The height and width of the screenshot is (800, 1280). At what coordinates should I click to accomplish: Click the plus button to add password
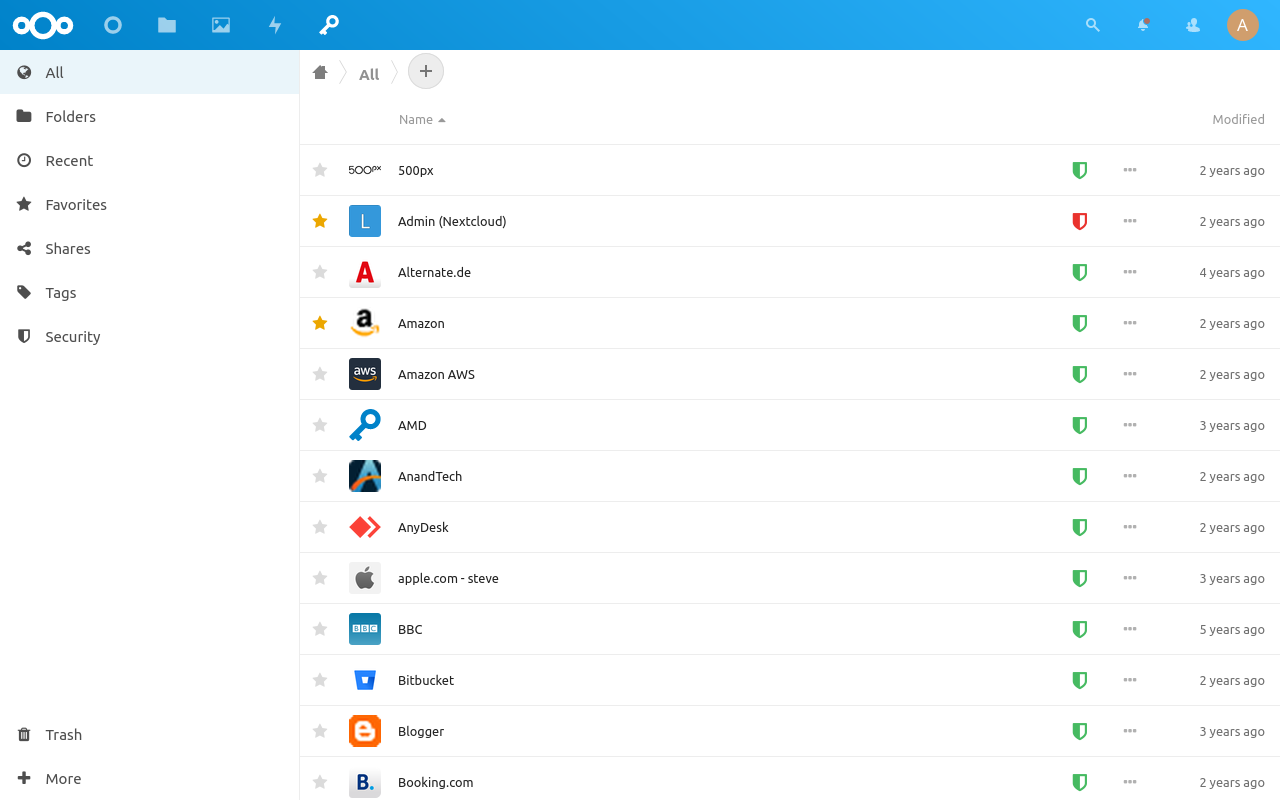tap(426, 71)
